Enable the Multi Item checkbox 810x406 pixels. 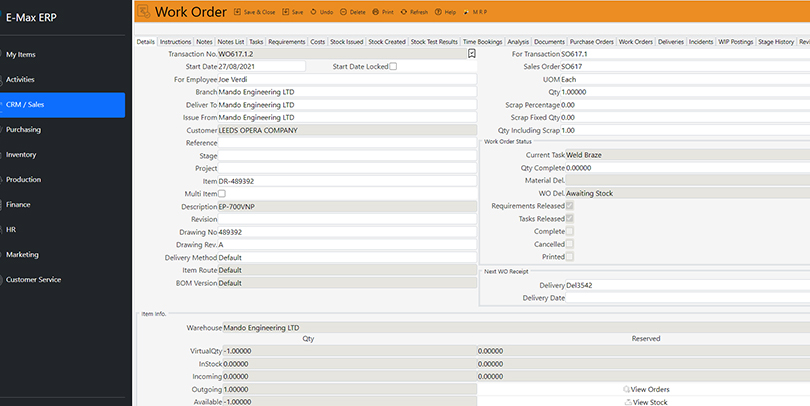(222, 193)
